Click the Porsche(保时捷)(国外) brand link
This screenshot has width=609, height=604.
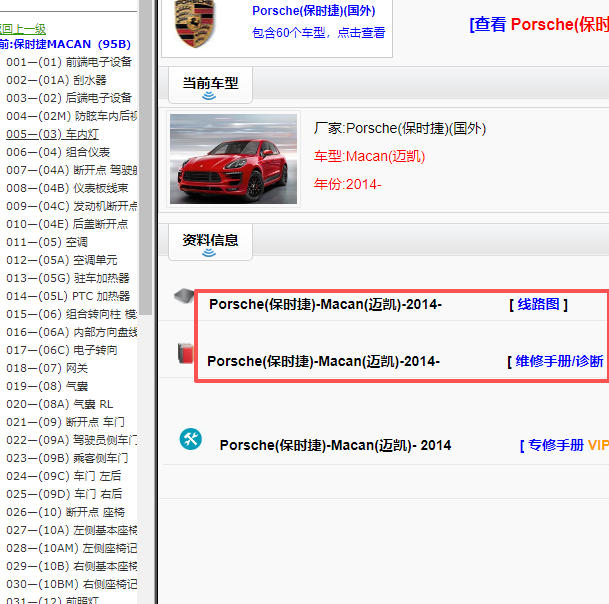[314, 10]
